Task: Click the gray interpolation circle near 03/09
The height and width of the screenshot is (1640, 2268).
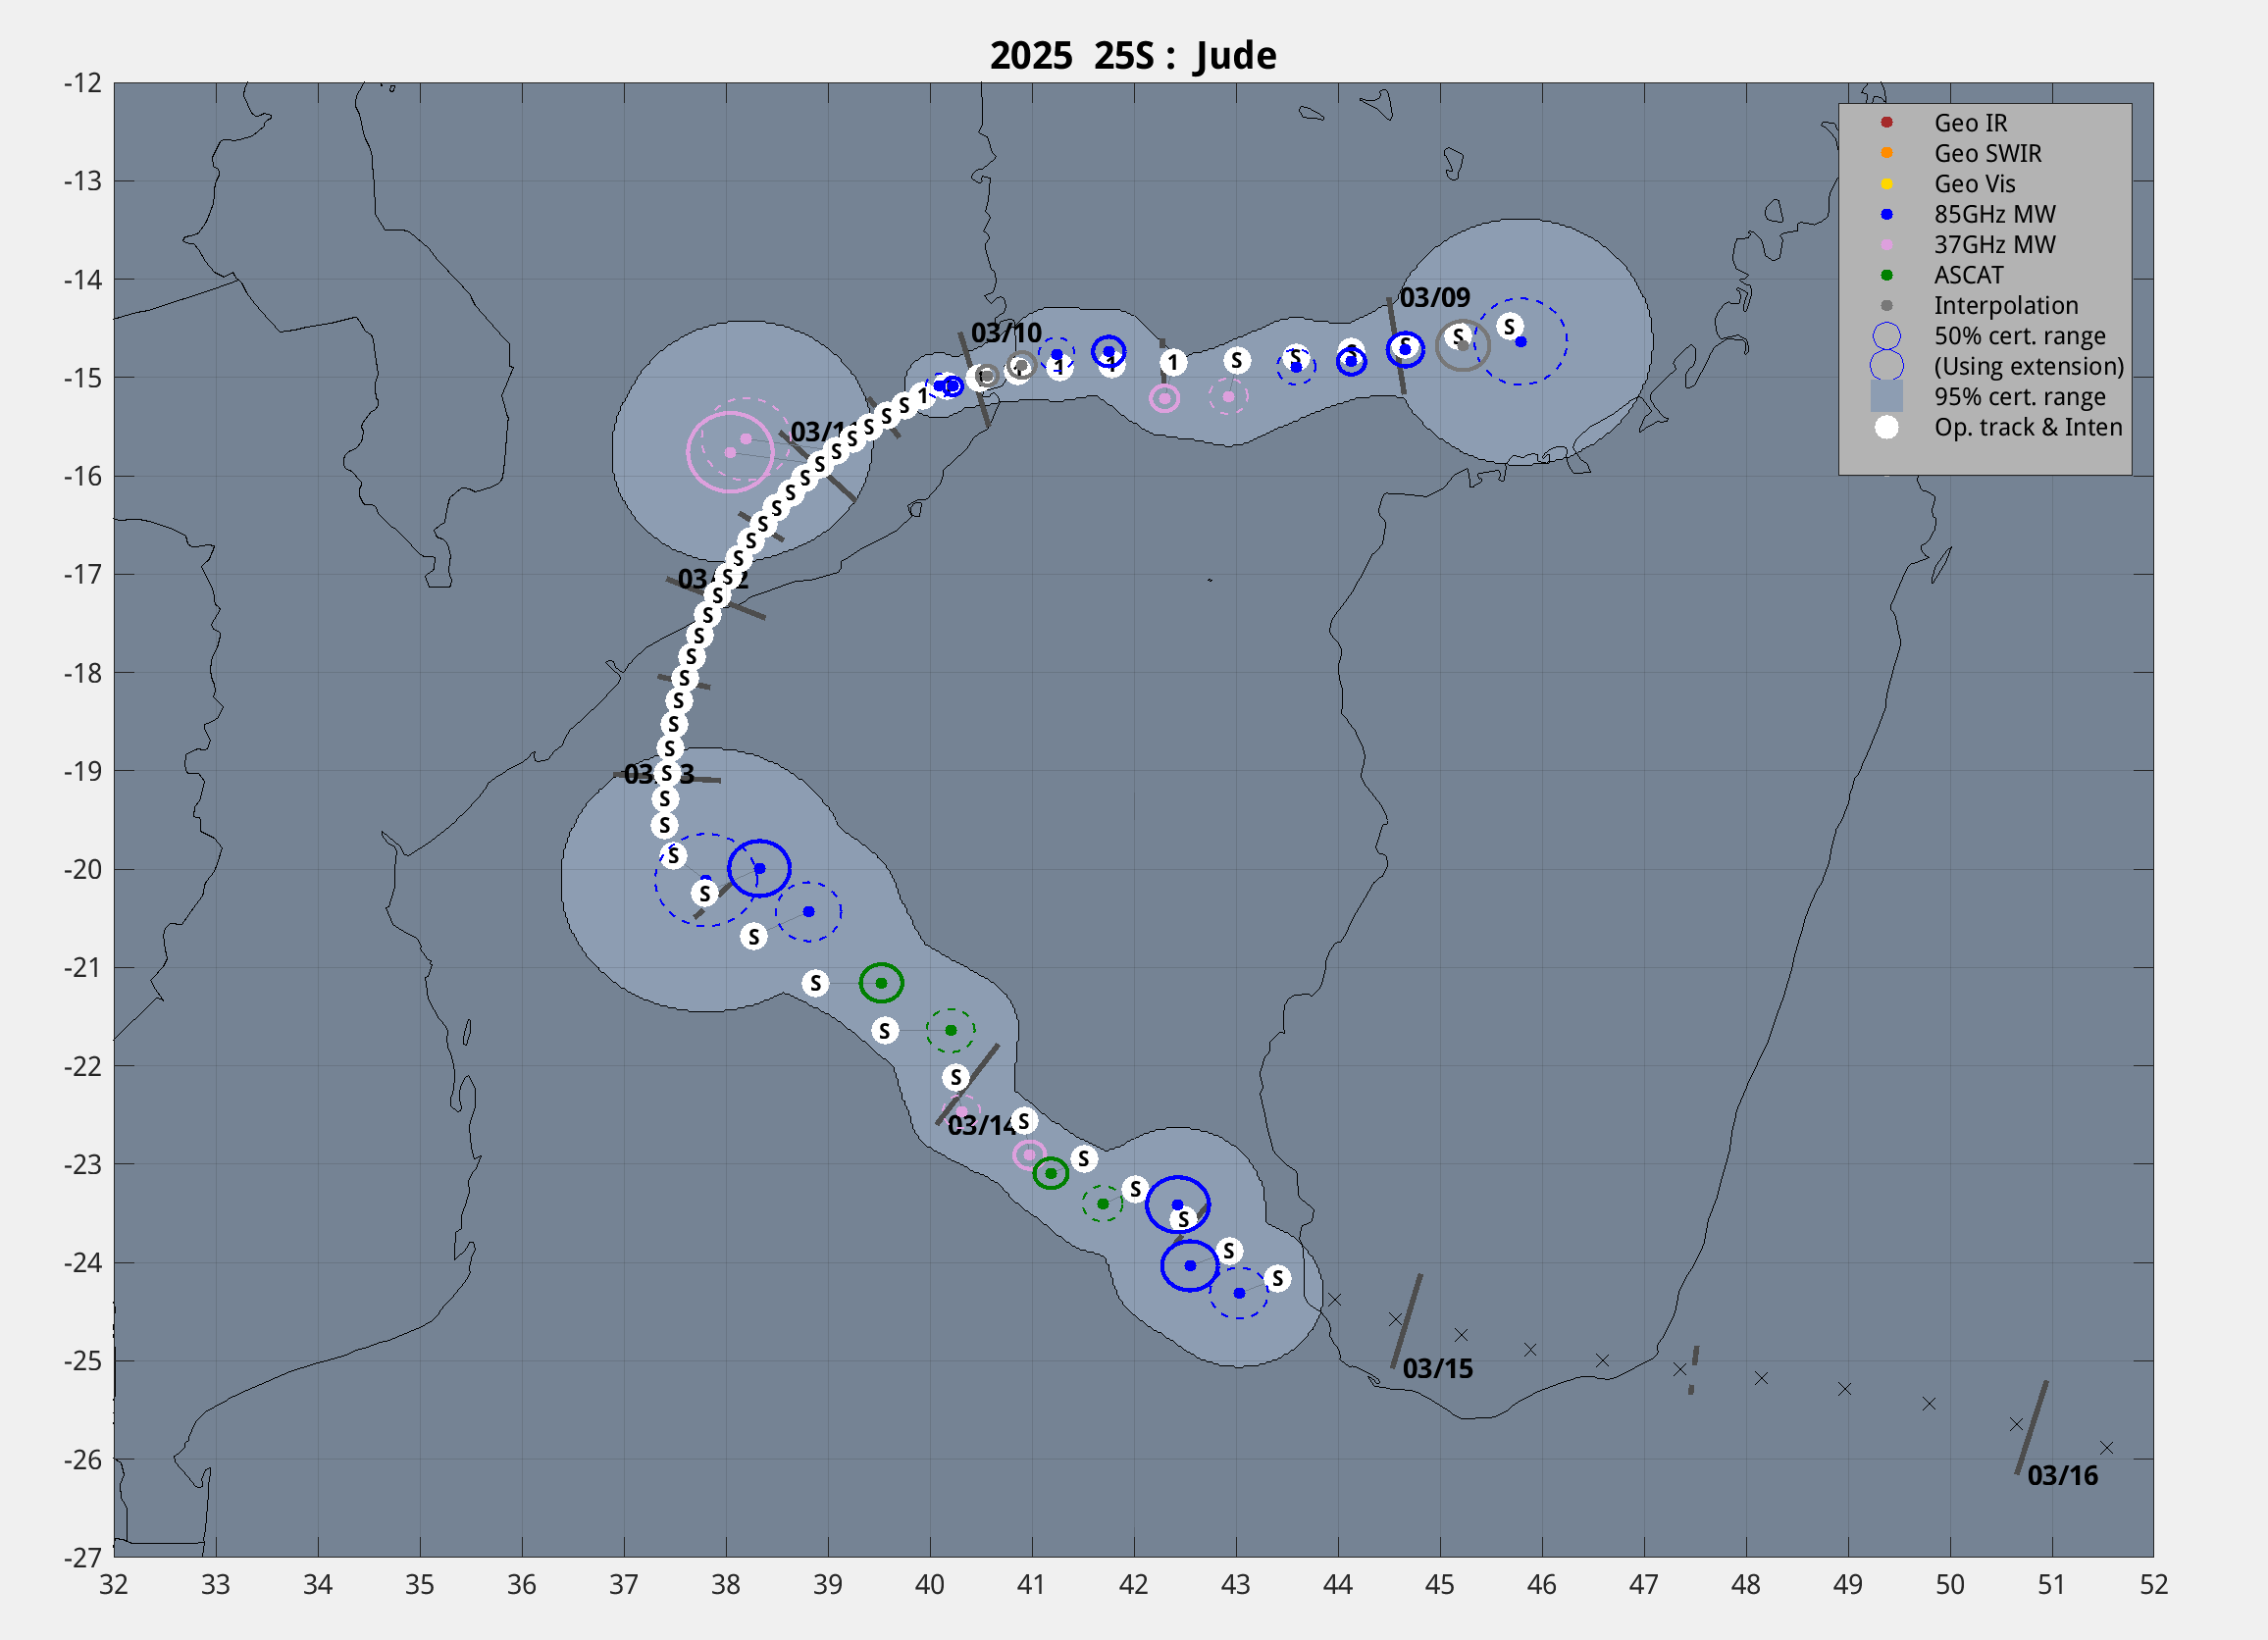Action: 1462,346
